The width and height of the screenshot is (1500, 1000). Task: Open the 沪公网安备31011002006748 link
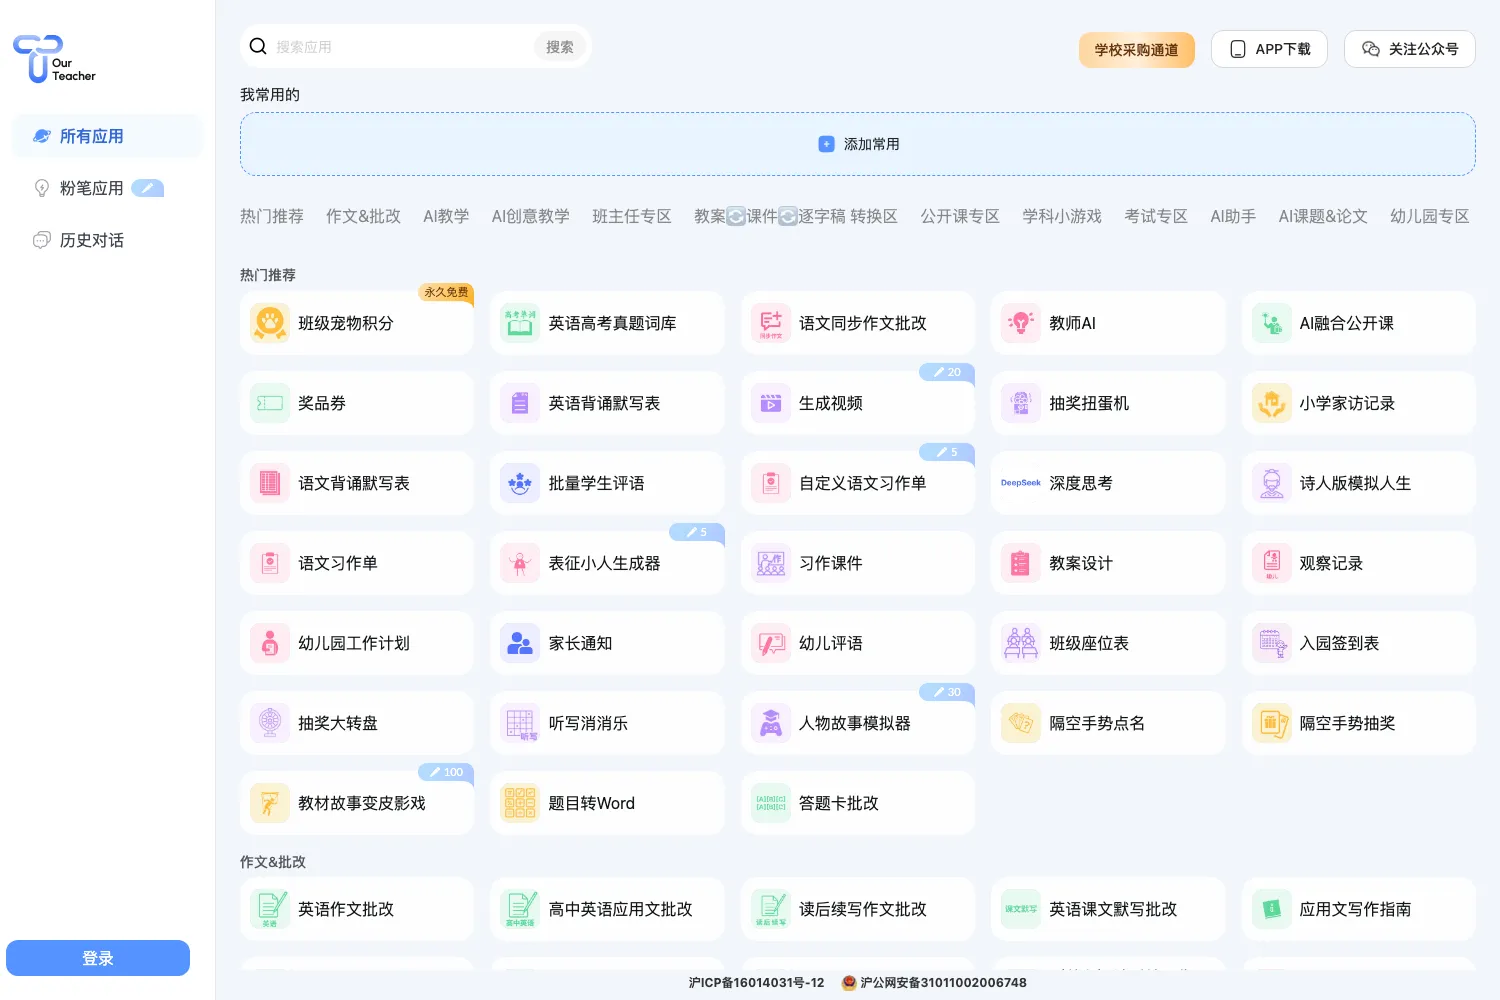coord(935,983)
